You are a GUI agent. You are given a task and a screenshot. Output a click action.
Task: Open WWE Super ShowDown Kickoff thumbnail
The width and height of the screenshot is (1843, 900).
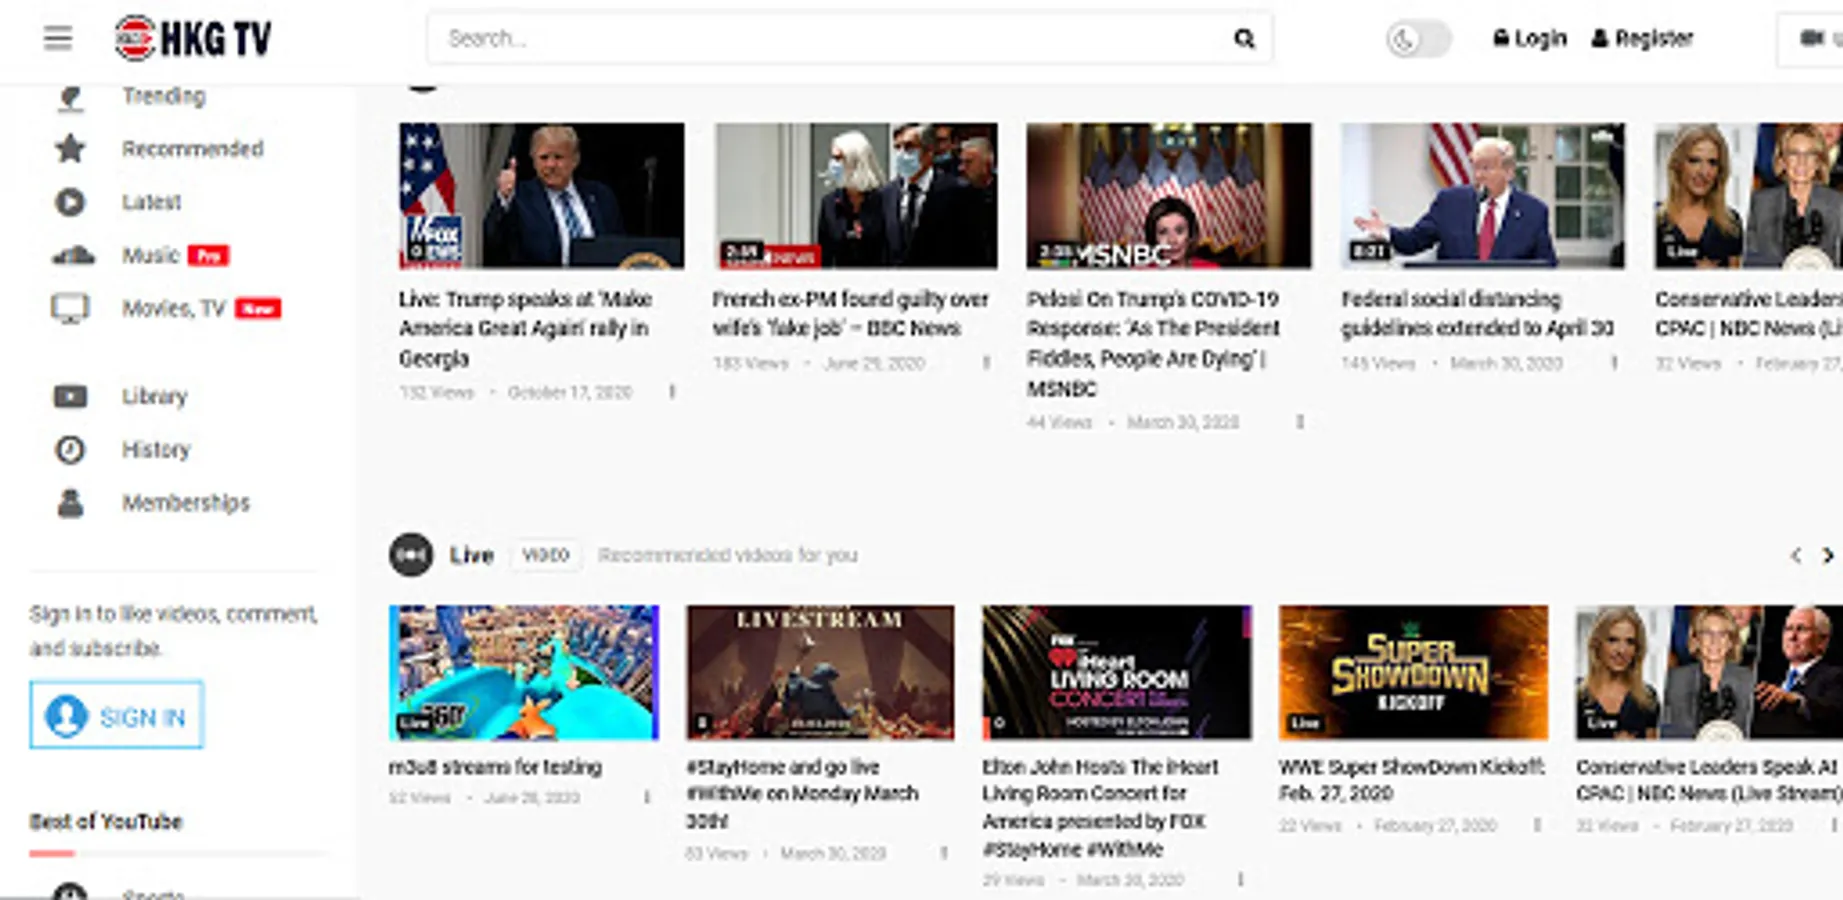pos(1413,673)
